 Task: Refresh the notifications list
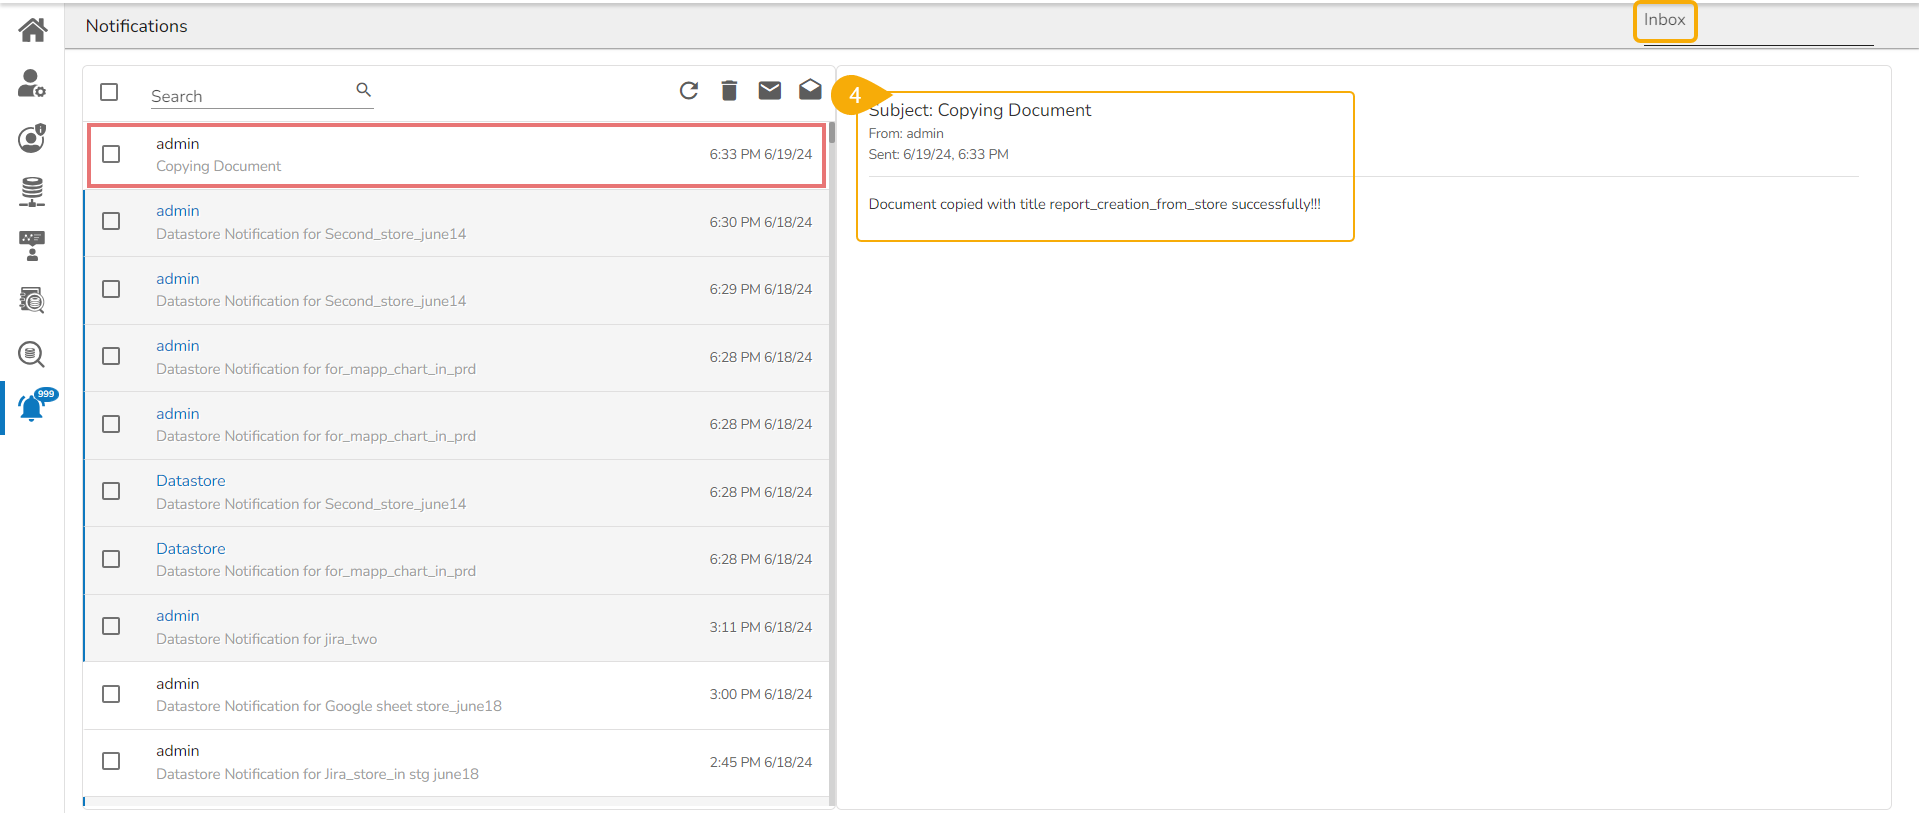[x=689, y=91]
